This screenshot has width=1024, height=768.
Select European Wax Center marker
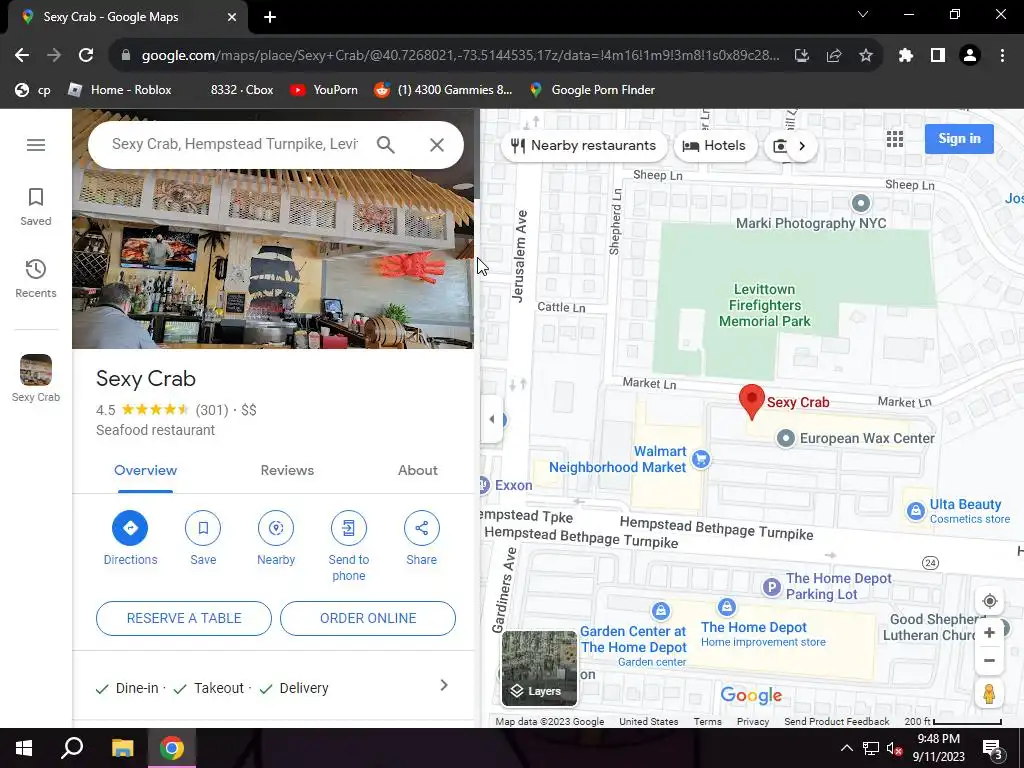(x=786, y=438)
